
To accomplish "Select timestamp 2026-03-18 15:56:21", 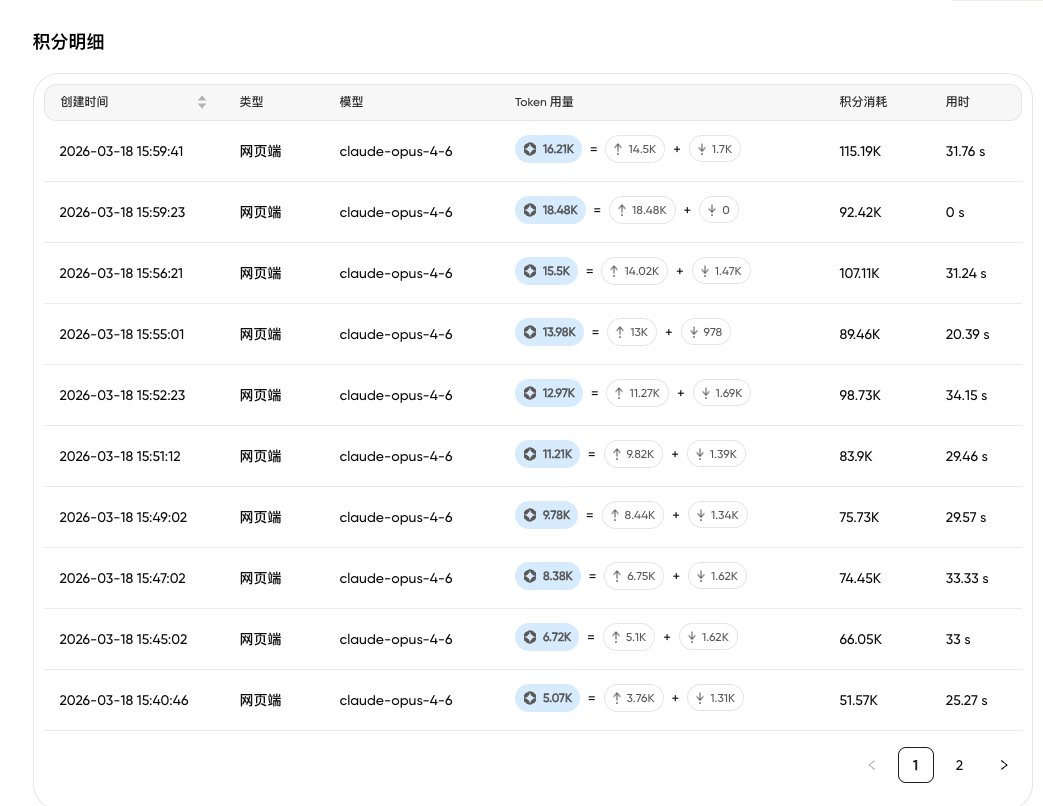I will [x=121, y=273].
